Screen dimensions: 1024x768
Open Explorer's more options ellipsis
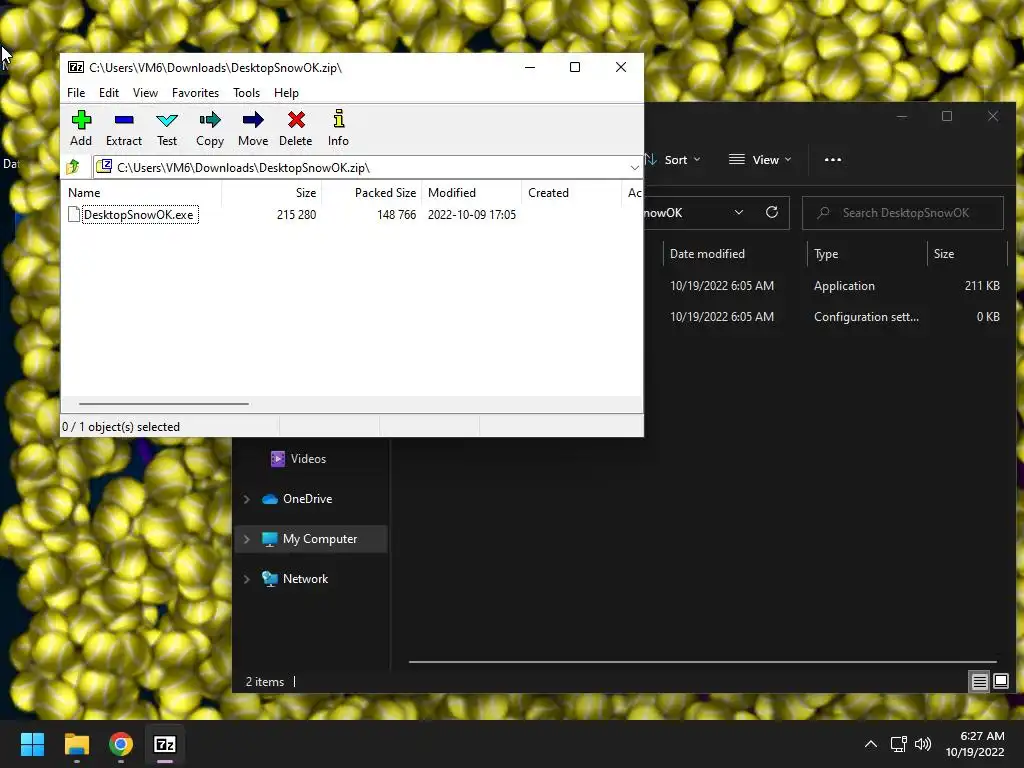tap(833, 159)
